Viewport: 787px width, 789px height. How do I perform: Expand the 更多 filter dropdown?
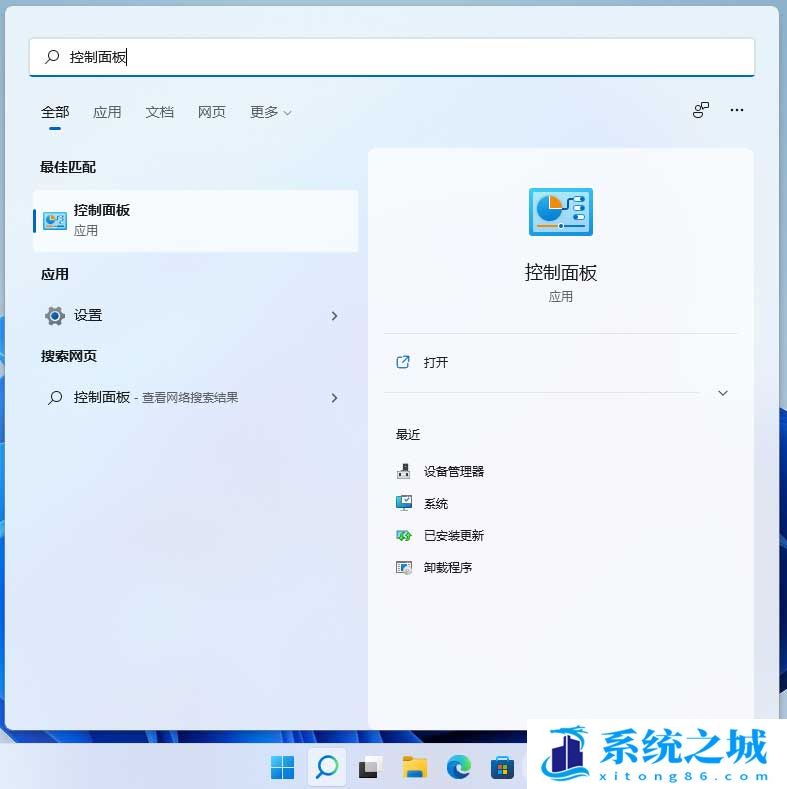point(270,113)
